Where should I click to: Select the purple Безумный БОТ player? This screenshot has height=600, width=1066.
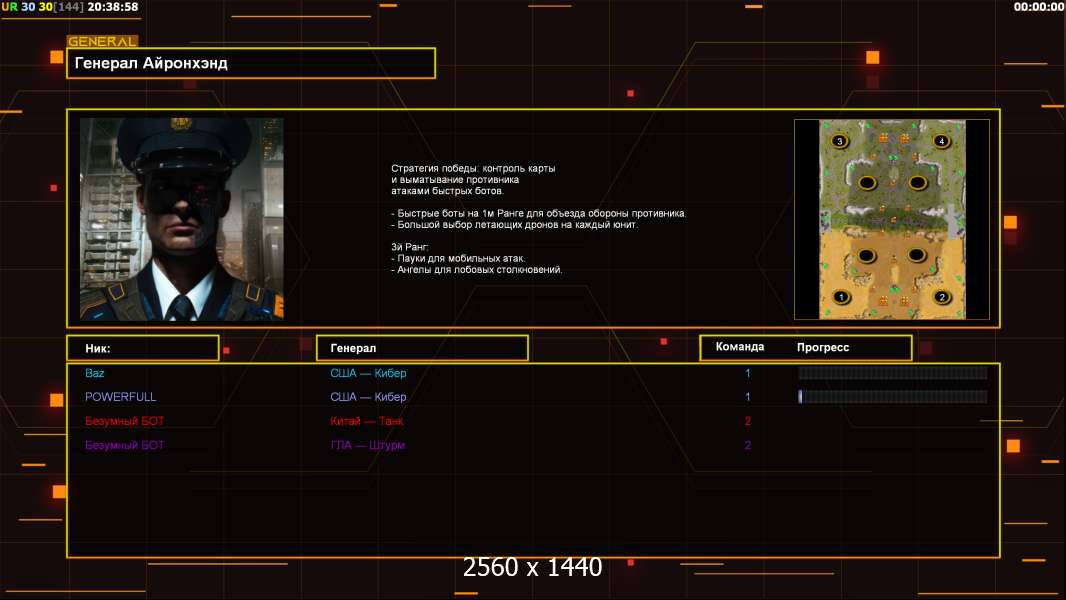tap(124, 445)
